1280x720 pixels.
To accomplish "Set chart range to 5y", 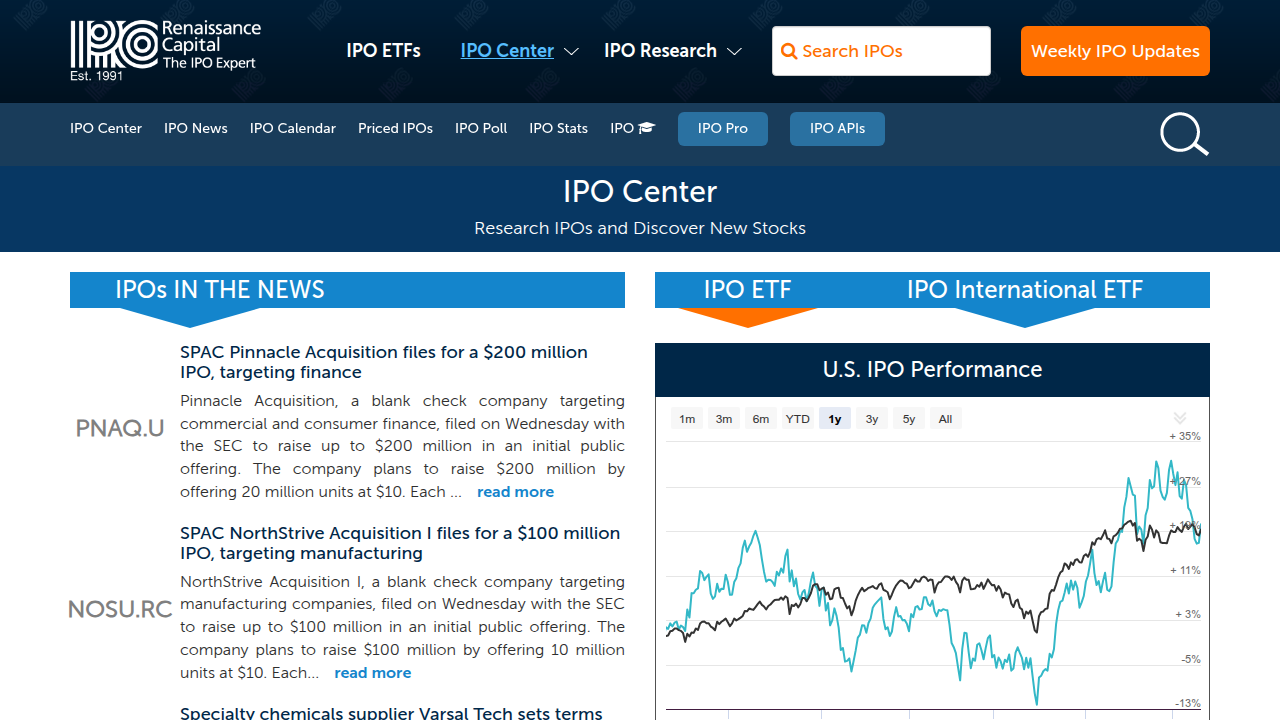I will pos(909,419).
